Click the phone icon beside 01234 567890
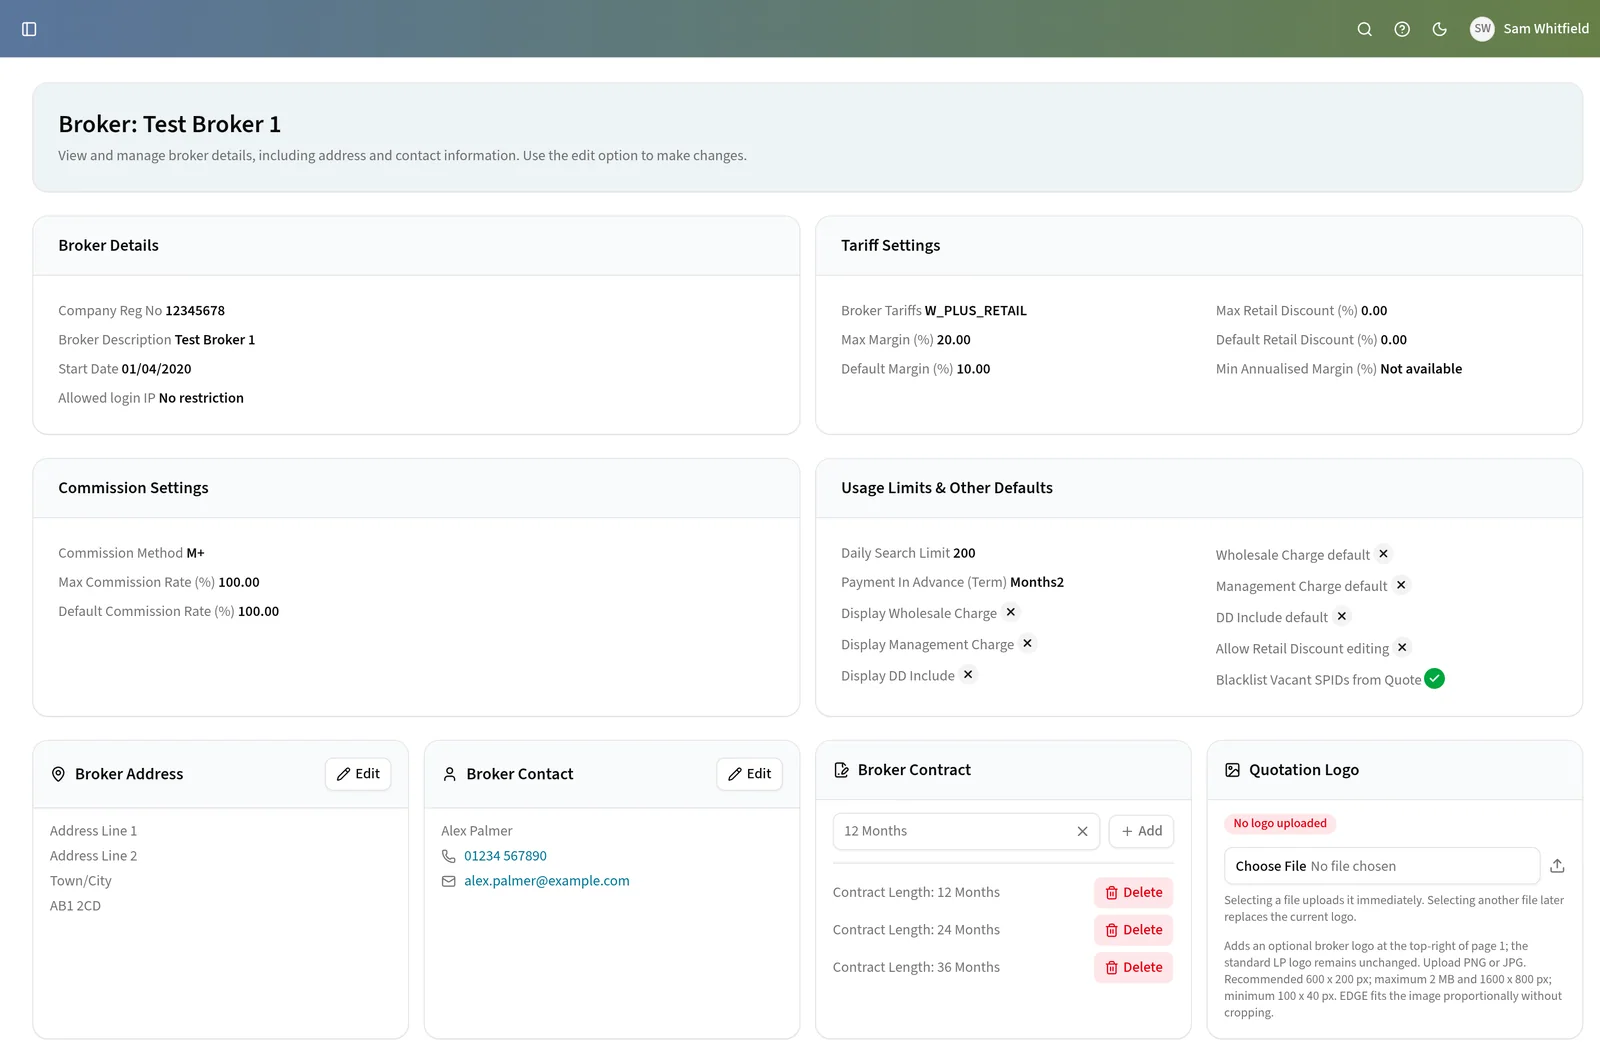This screenshot has width=1600, height=1053. point(448,856)
